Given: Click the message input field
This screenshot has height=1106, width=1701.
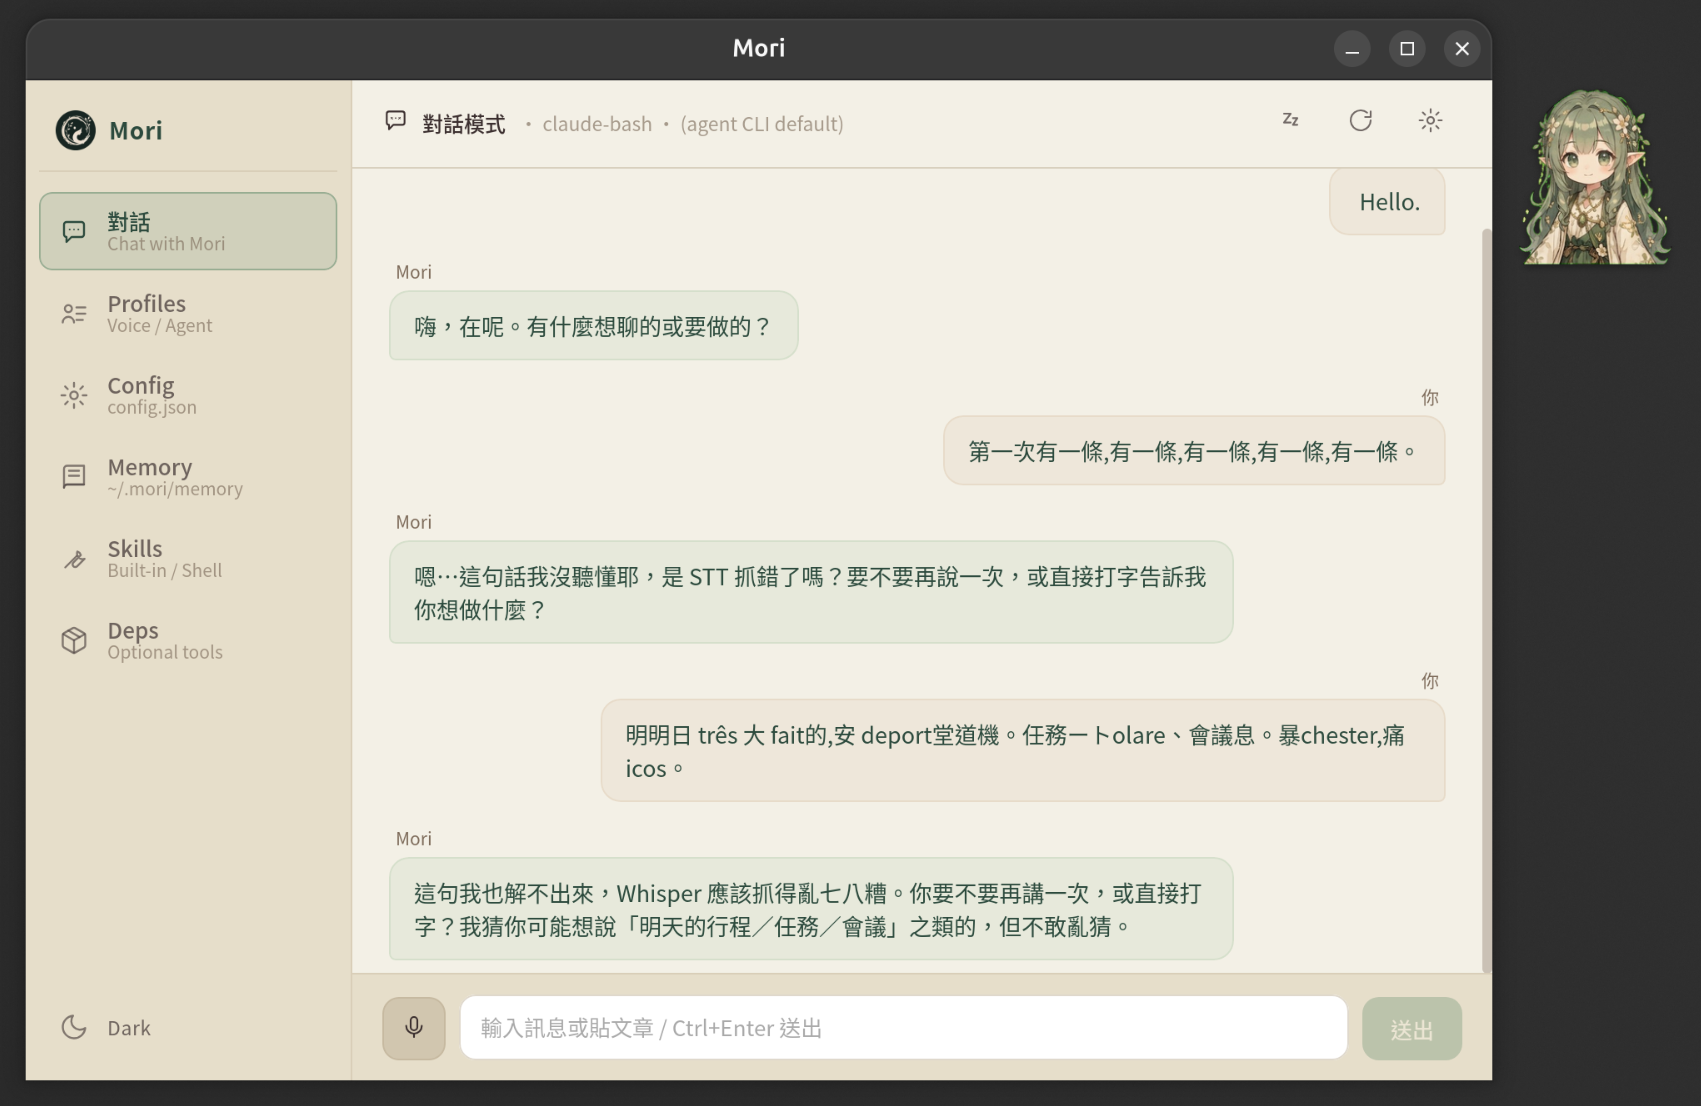Looking at the screenshot, I should [x=903, y=1027].
